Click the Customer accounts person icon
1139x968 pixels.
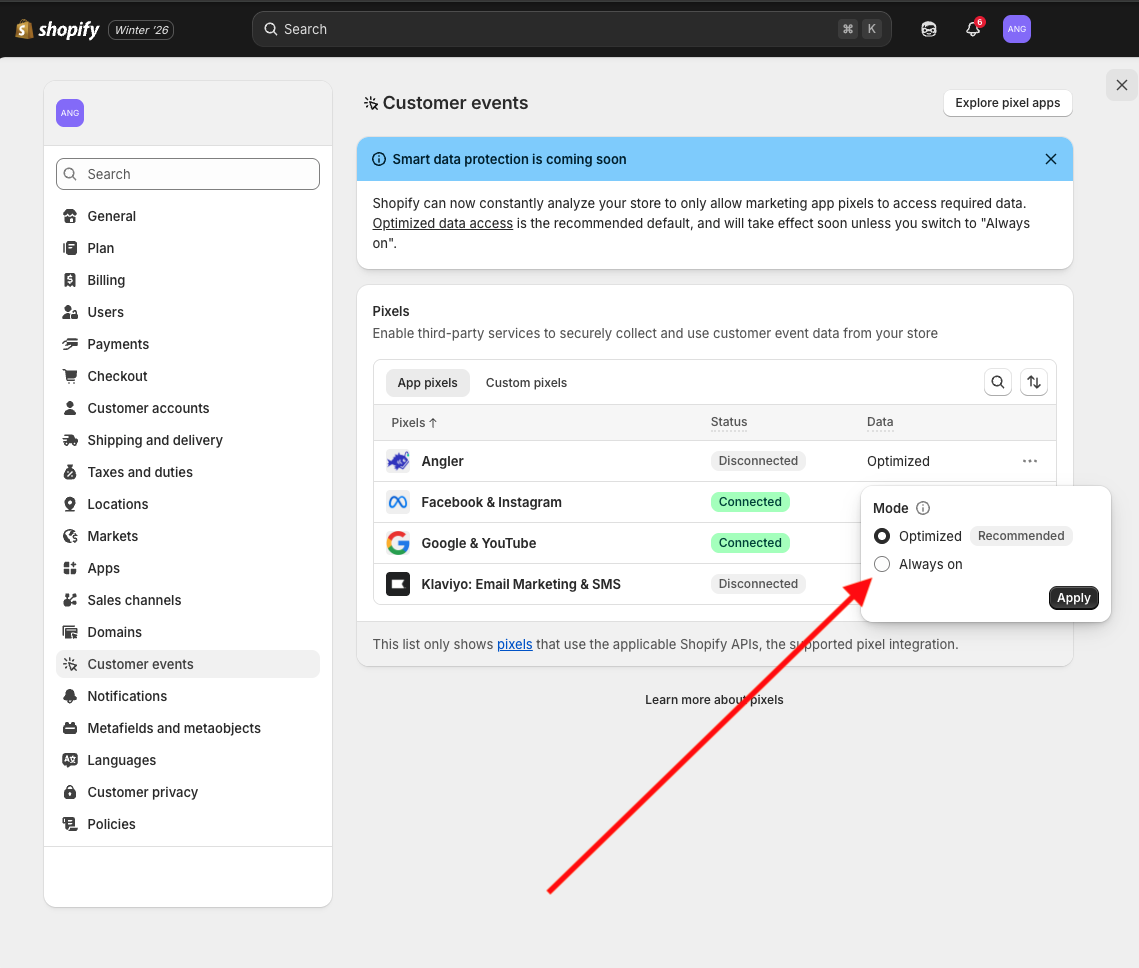pos(70,408)
